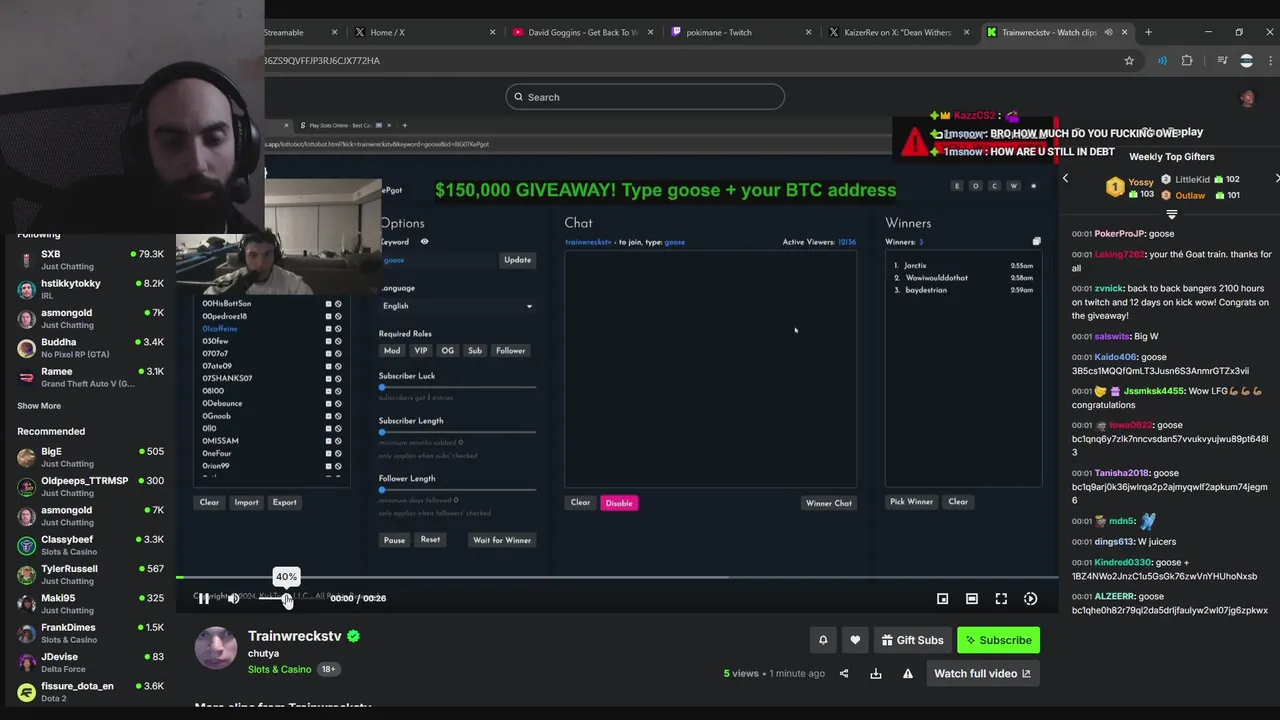Open the user avatar menu on Kick
Viewport: 1280px width, 720px height.
pyautogui.click(x=1247, y=97)
